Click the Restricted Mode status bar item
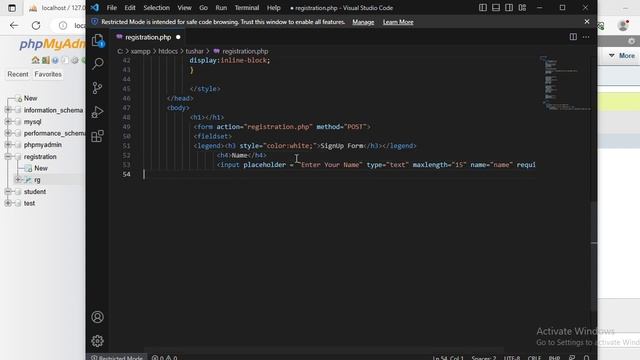Screen dimensions: 640x360 (117, 358)
